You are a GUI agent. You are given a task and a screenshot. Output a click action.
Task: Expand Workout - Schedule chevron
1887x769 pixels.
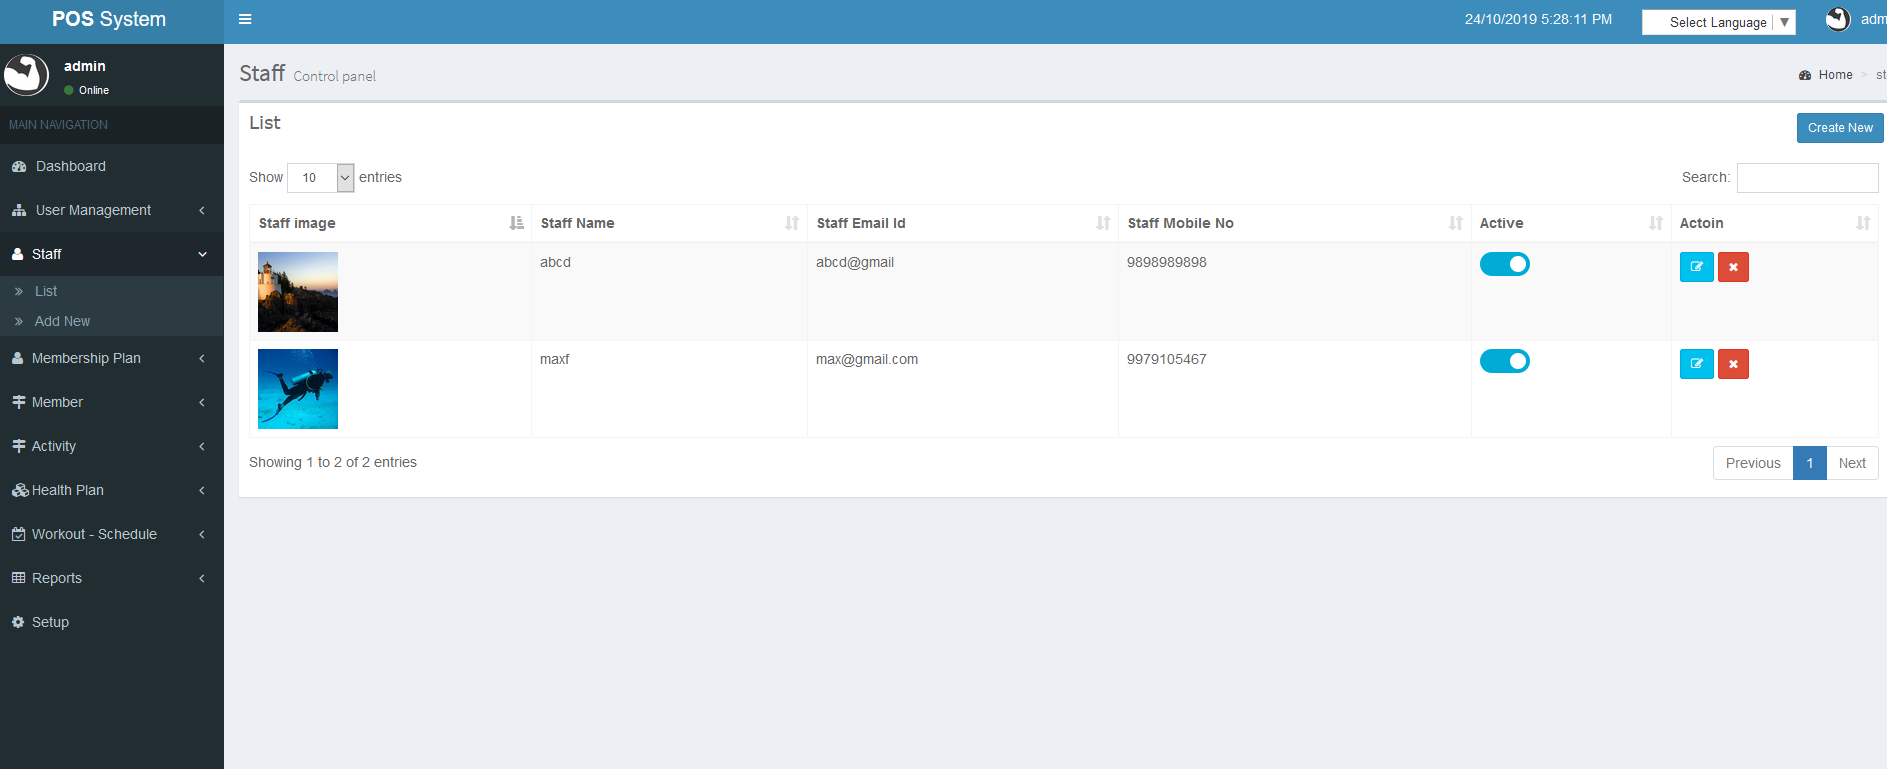202,534
